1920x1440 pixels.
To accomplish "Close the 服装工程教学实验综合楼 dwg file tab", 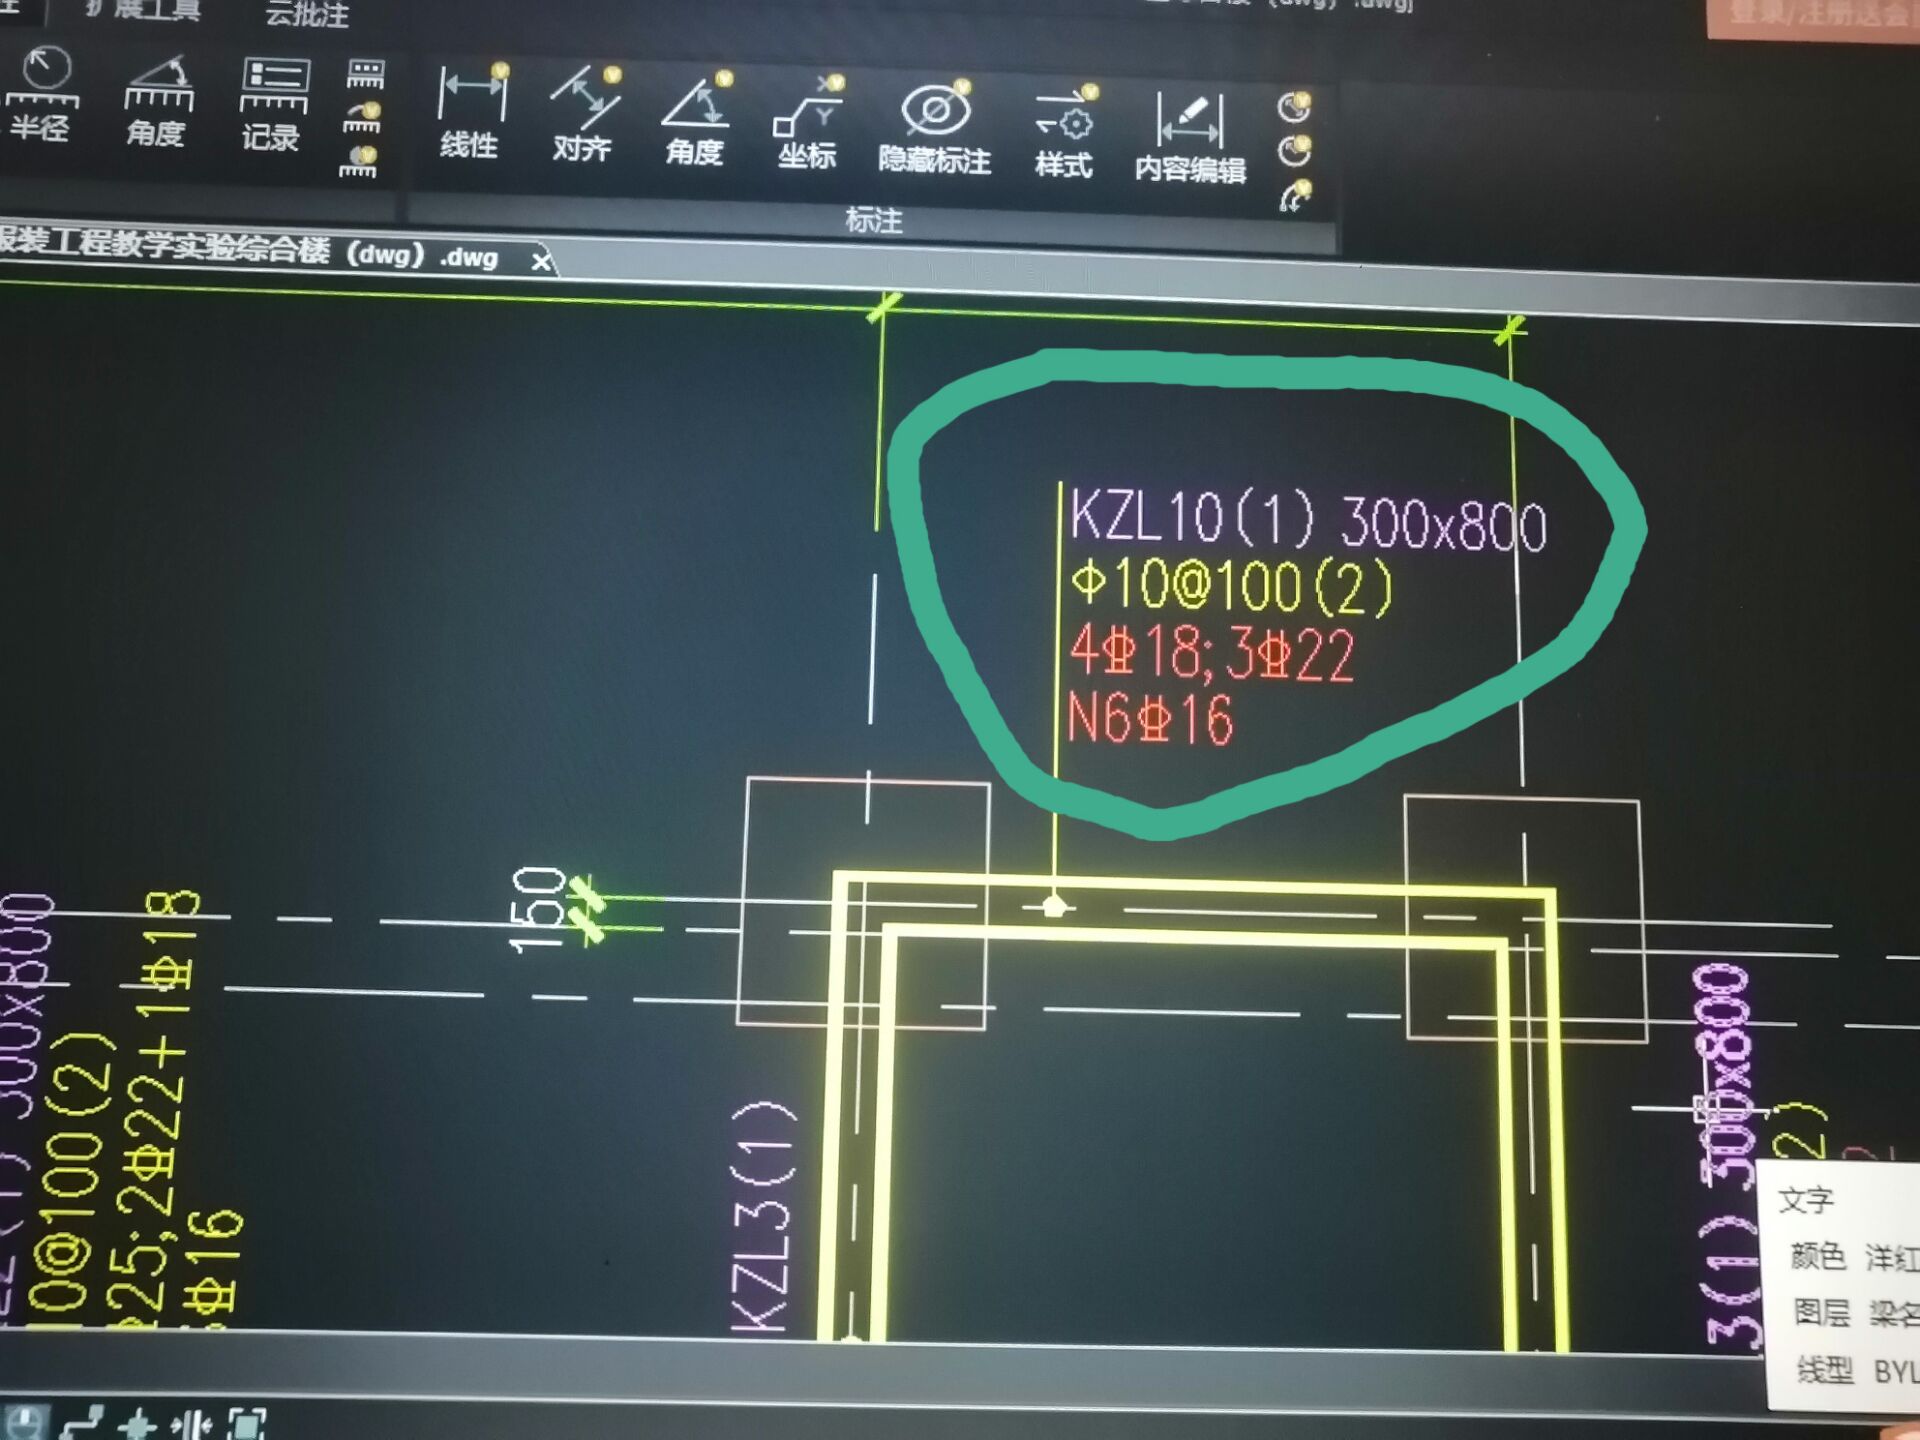I will [541, 262].
